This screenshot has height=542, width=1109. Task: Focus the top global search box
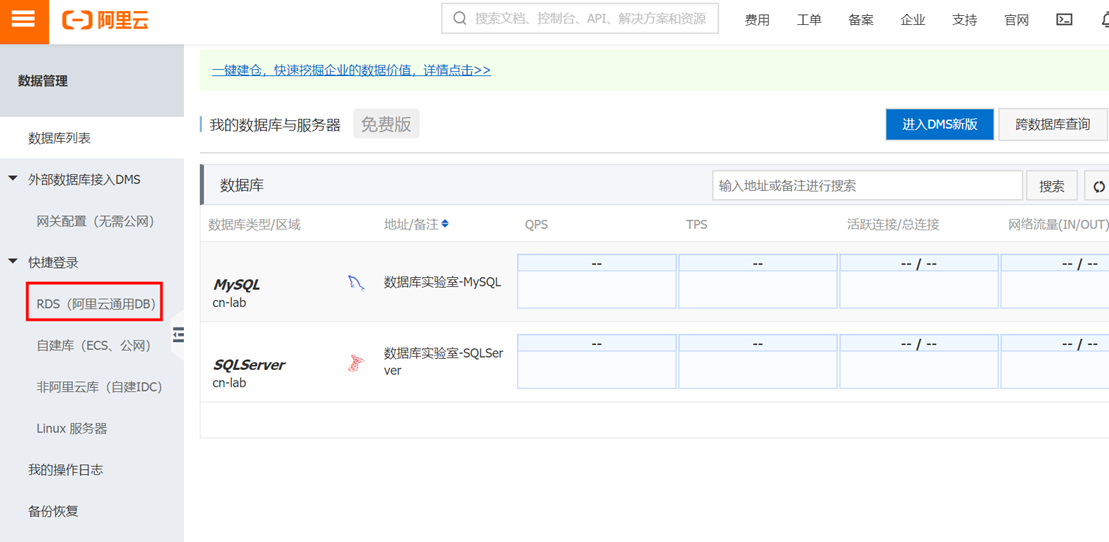click(x=580, y=18)
